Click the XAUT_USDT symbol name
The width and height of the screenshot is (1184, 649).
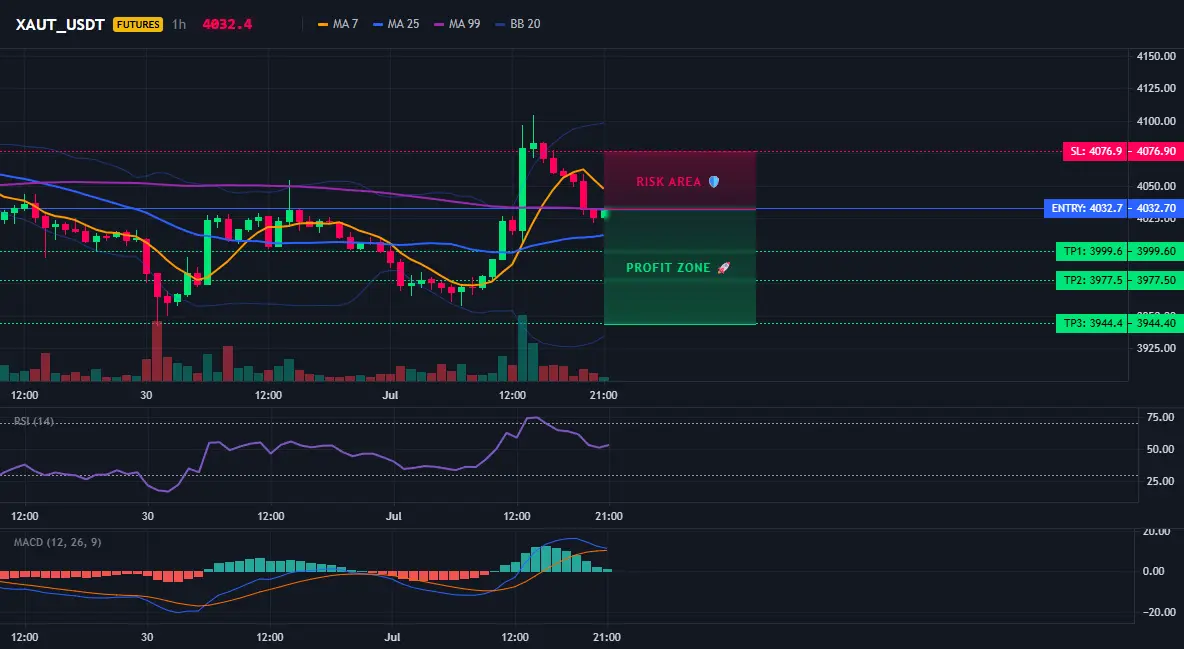pyautogui.click(x=60, y=24)
